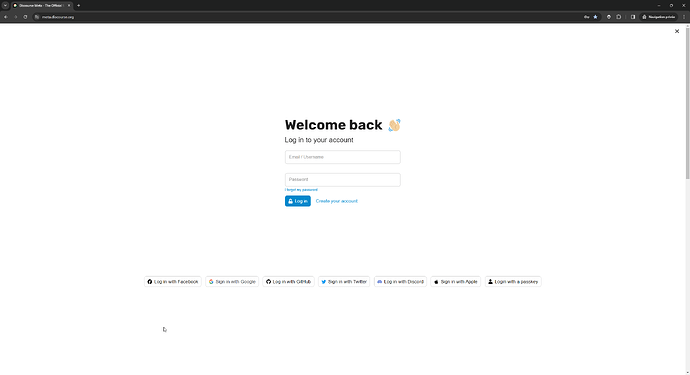Log in with Discord
This screenshot has width=690, height=375.
[x=400, y=282]
